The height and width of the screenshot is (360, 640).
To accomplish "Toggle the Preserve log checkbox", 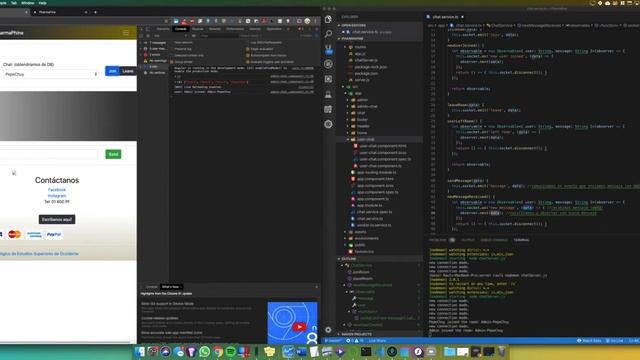I will tap(172, 49).
